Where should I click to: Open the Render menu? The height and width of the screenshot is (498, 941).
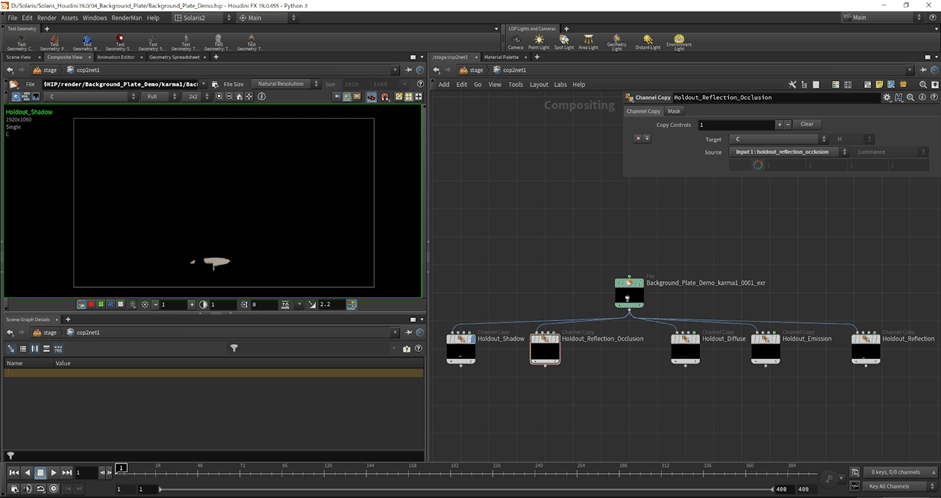46,18
